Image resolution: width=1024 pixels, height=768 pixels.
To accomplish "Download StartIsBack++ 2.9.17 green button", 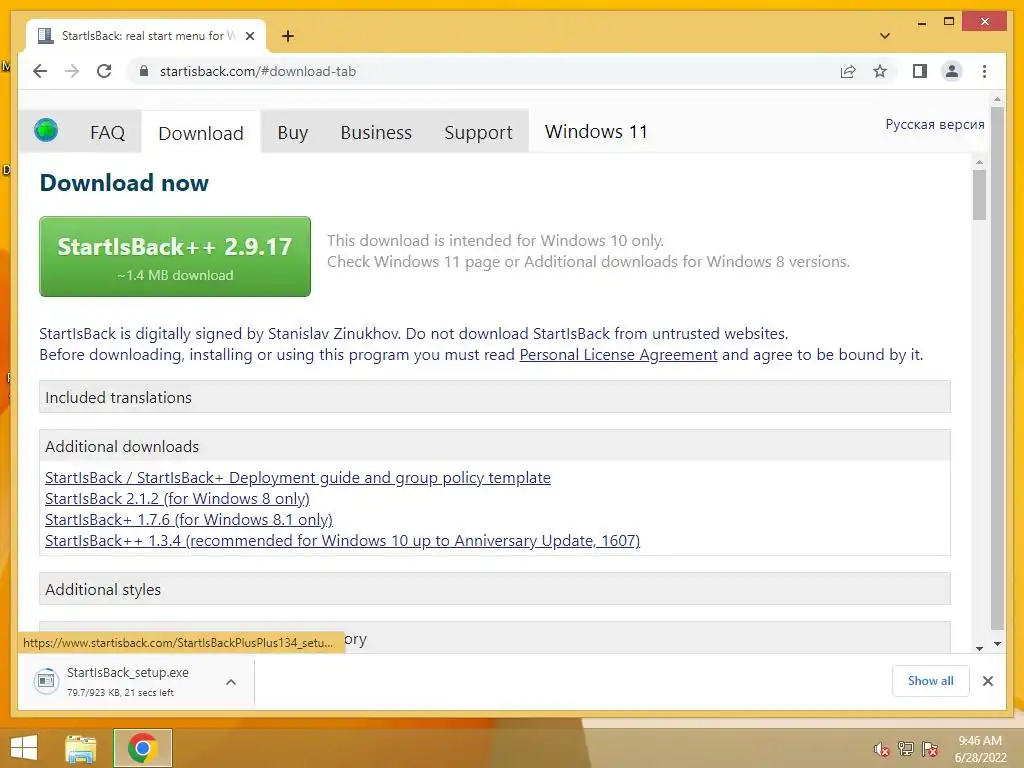I will [175, 256].
